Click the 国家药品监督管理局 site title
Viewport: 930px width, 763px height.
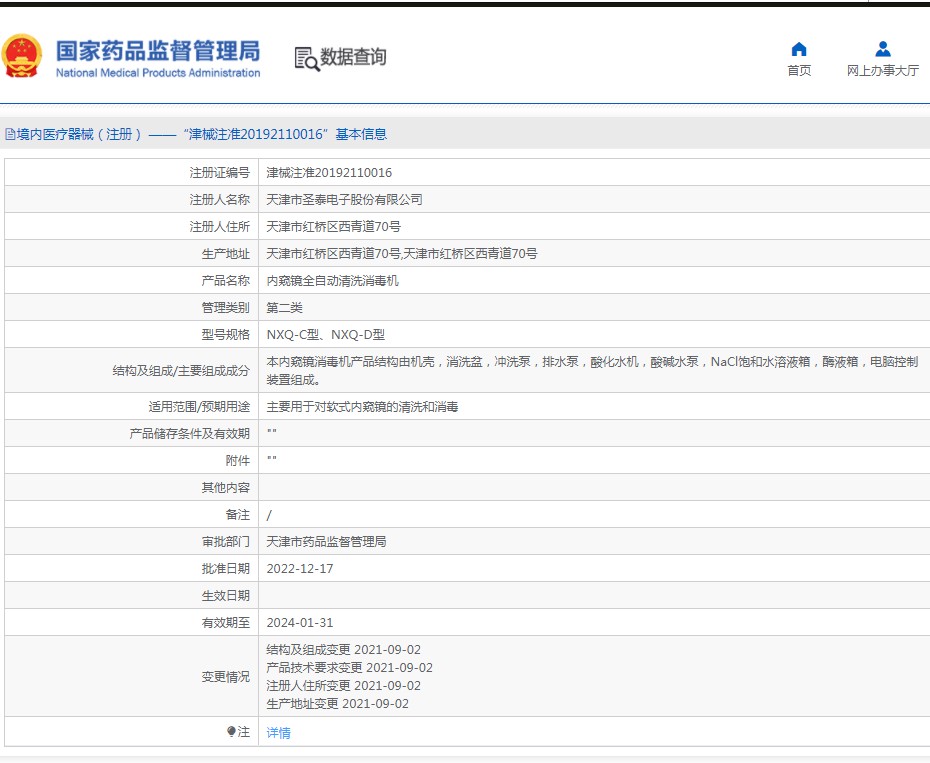[157, 50]
